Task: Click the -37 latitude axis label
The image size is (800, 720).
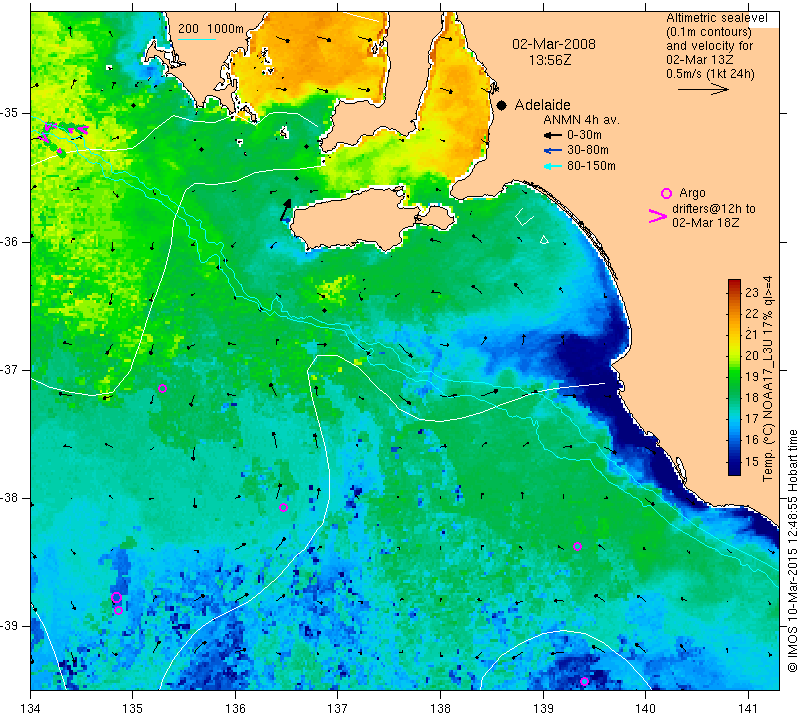Action: (10, 369)
